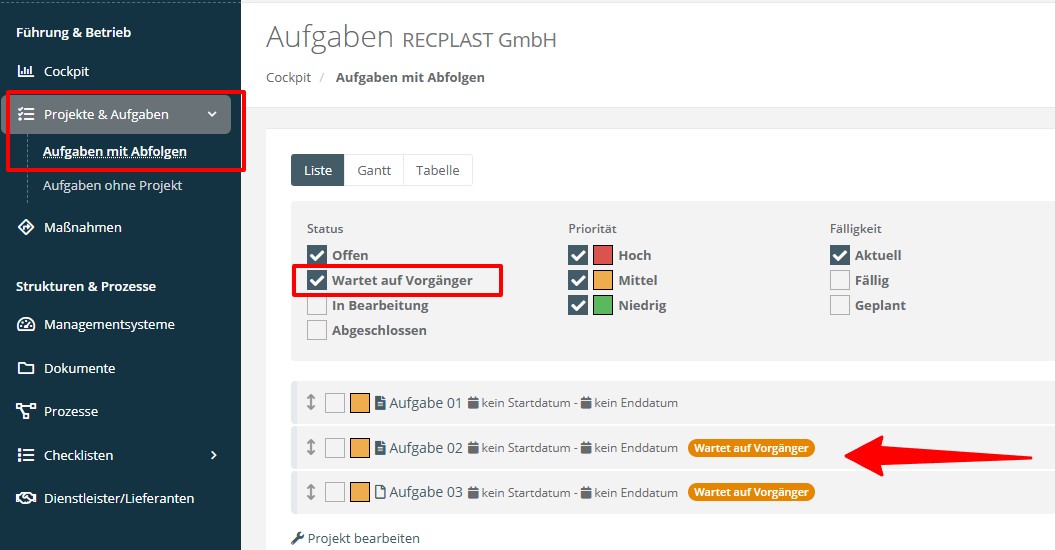Open Aufgaben ohne Projekt in sidebar
1055x550 pixels.
(x=112, y=186)
